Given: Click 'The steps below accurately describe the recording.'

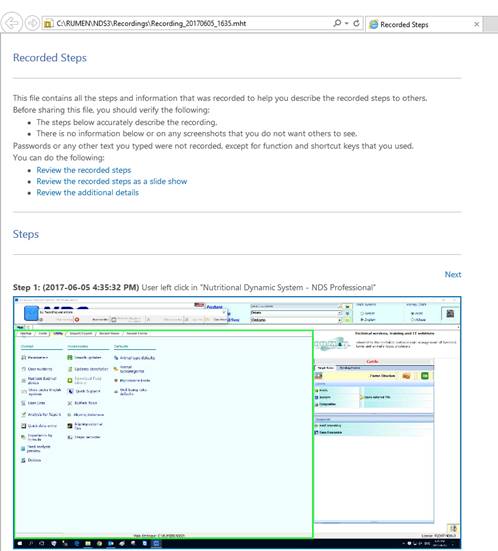Looking at the screenshot, I should pyautogui.click(x=127, y=122).
